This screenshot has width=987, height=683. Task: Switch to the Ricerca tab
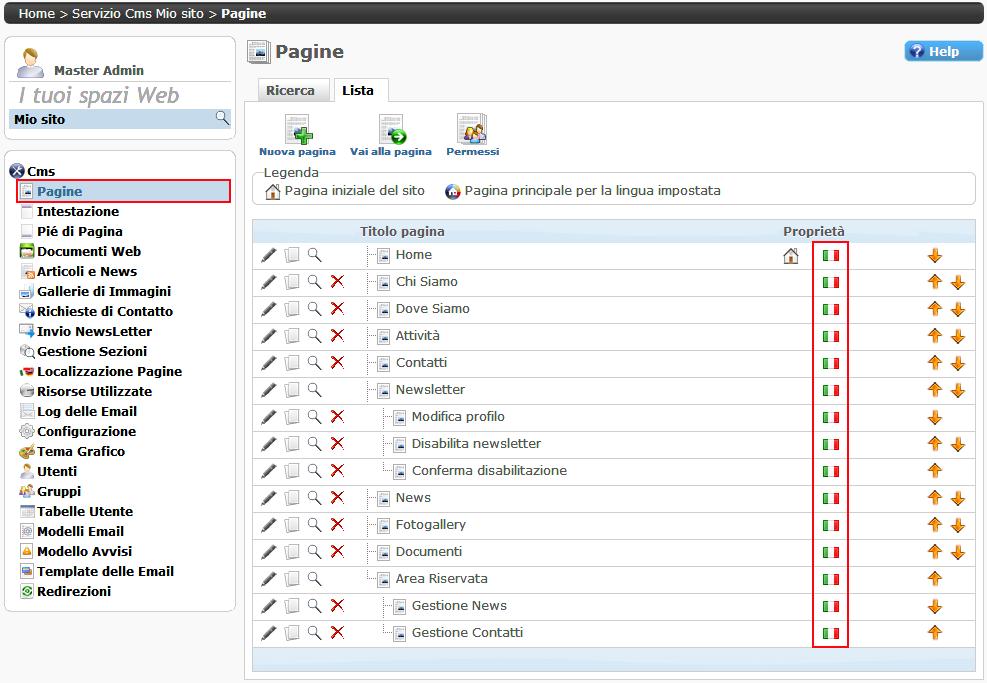pyautogui.click(x=290, y=91)
